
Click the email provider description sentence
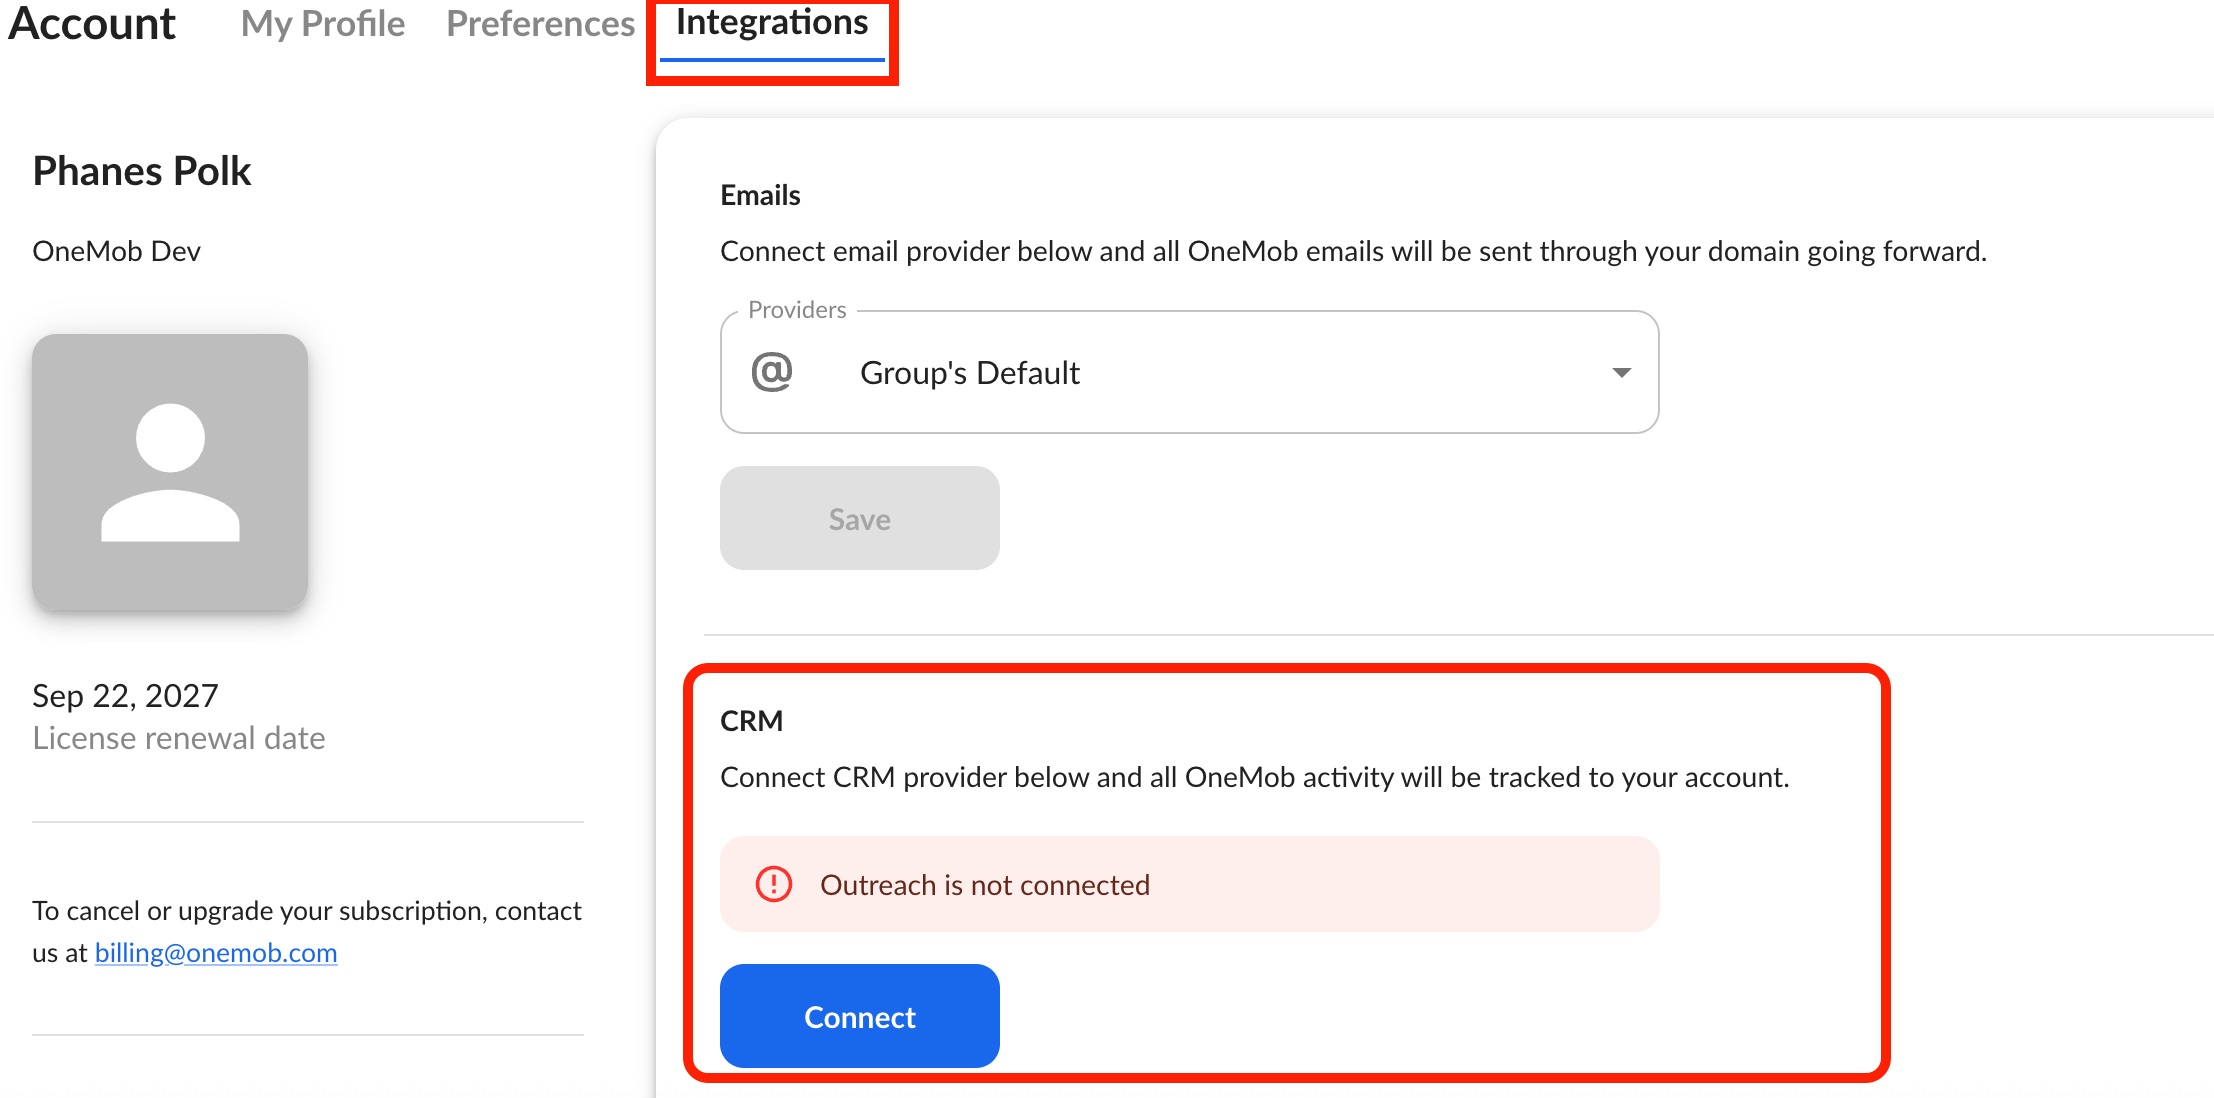(1353, 251)
